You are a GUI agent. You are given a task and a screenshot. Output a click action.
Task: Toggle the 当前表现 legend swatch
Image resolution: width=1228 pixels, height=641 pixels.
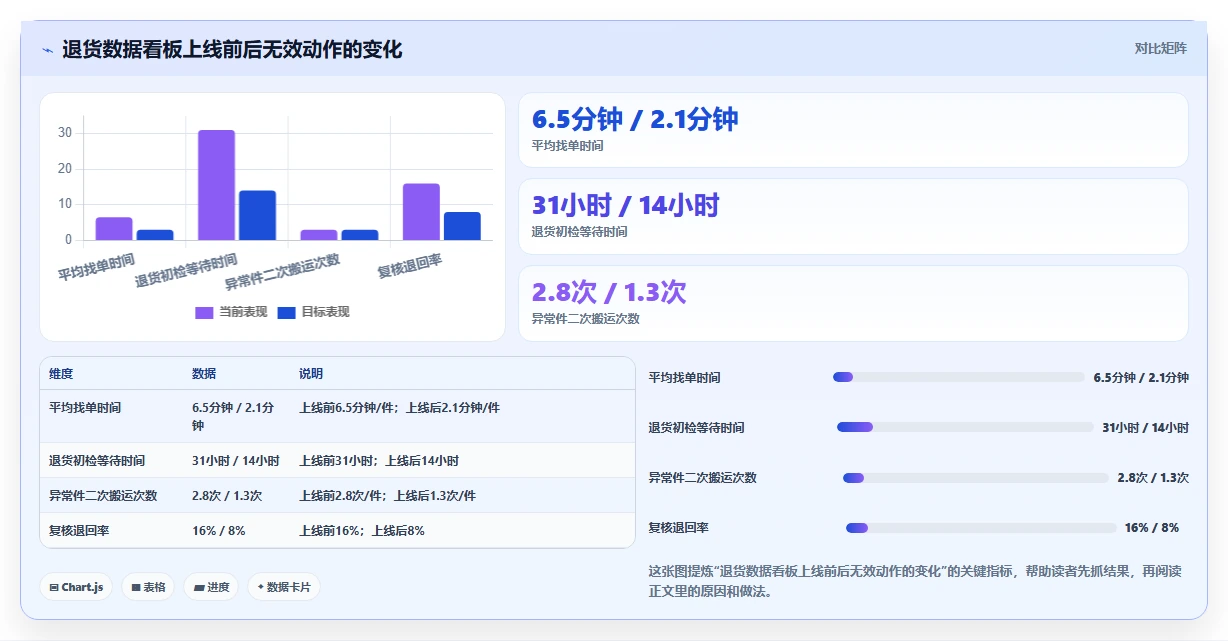tap(204, 312)
